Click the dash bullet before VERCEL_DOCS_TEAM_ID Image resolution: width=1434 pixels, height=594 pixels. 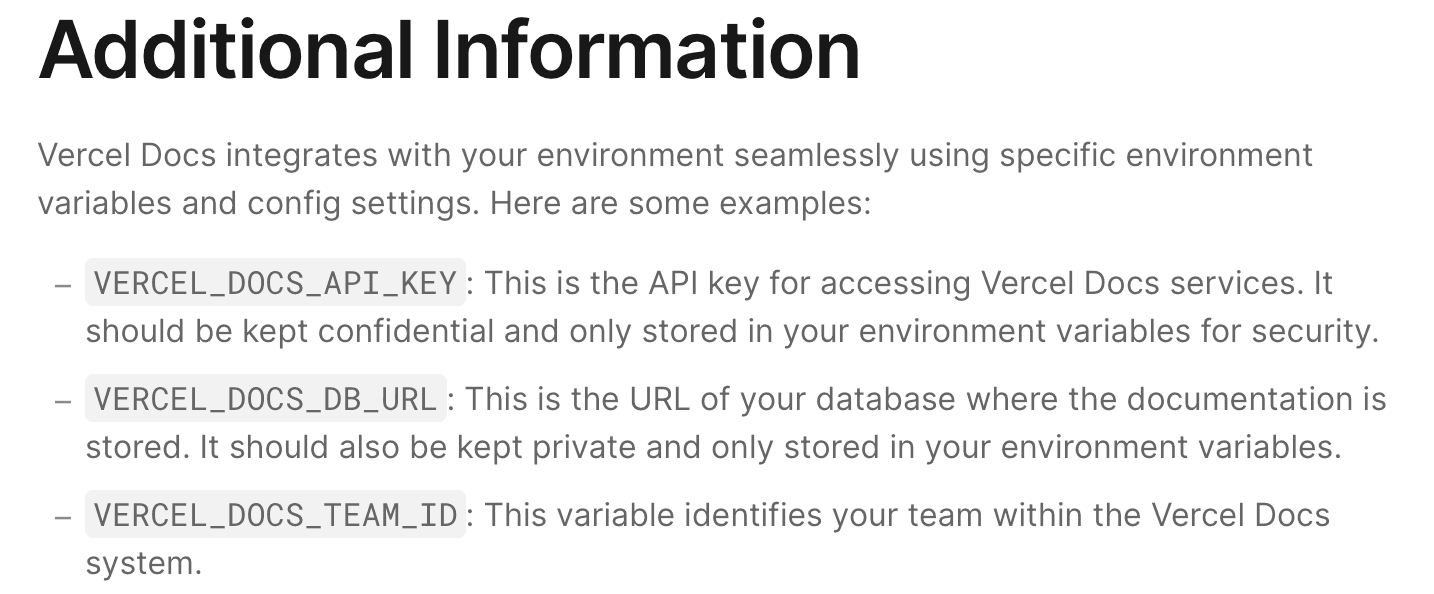coord(63,517)
